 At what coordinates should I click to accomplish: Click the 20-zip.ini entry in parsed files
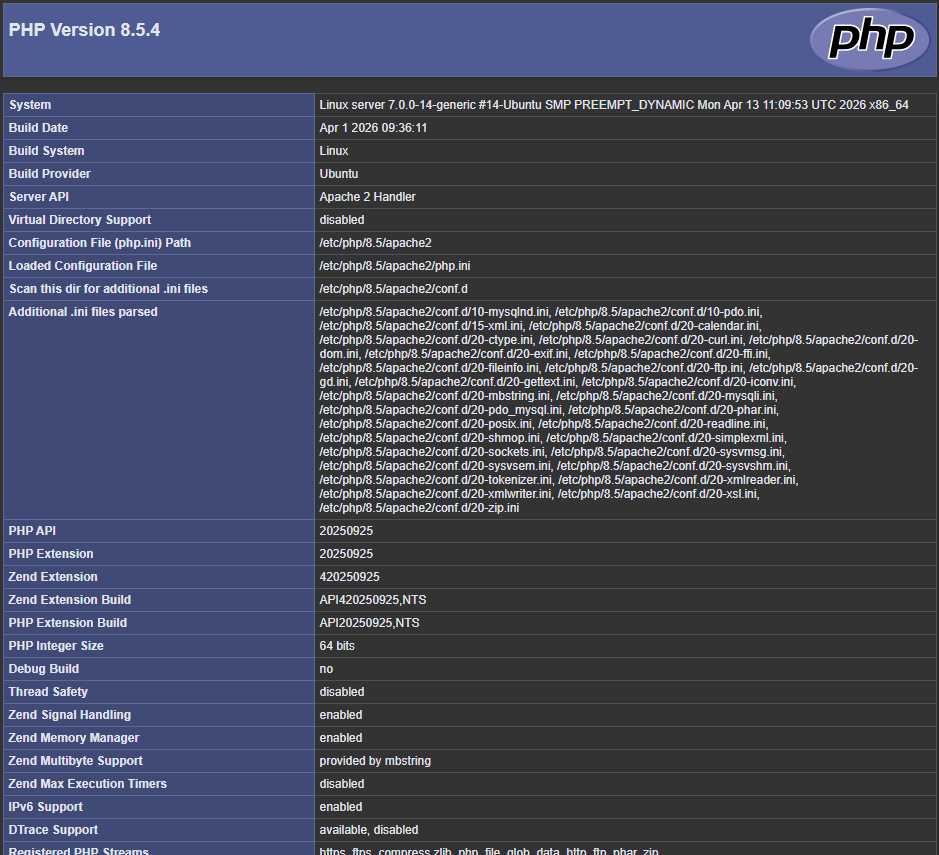[419, 508]
